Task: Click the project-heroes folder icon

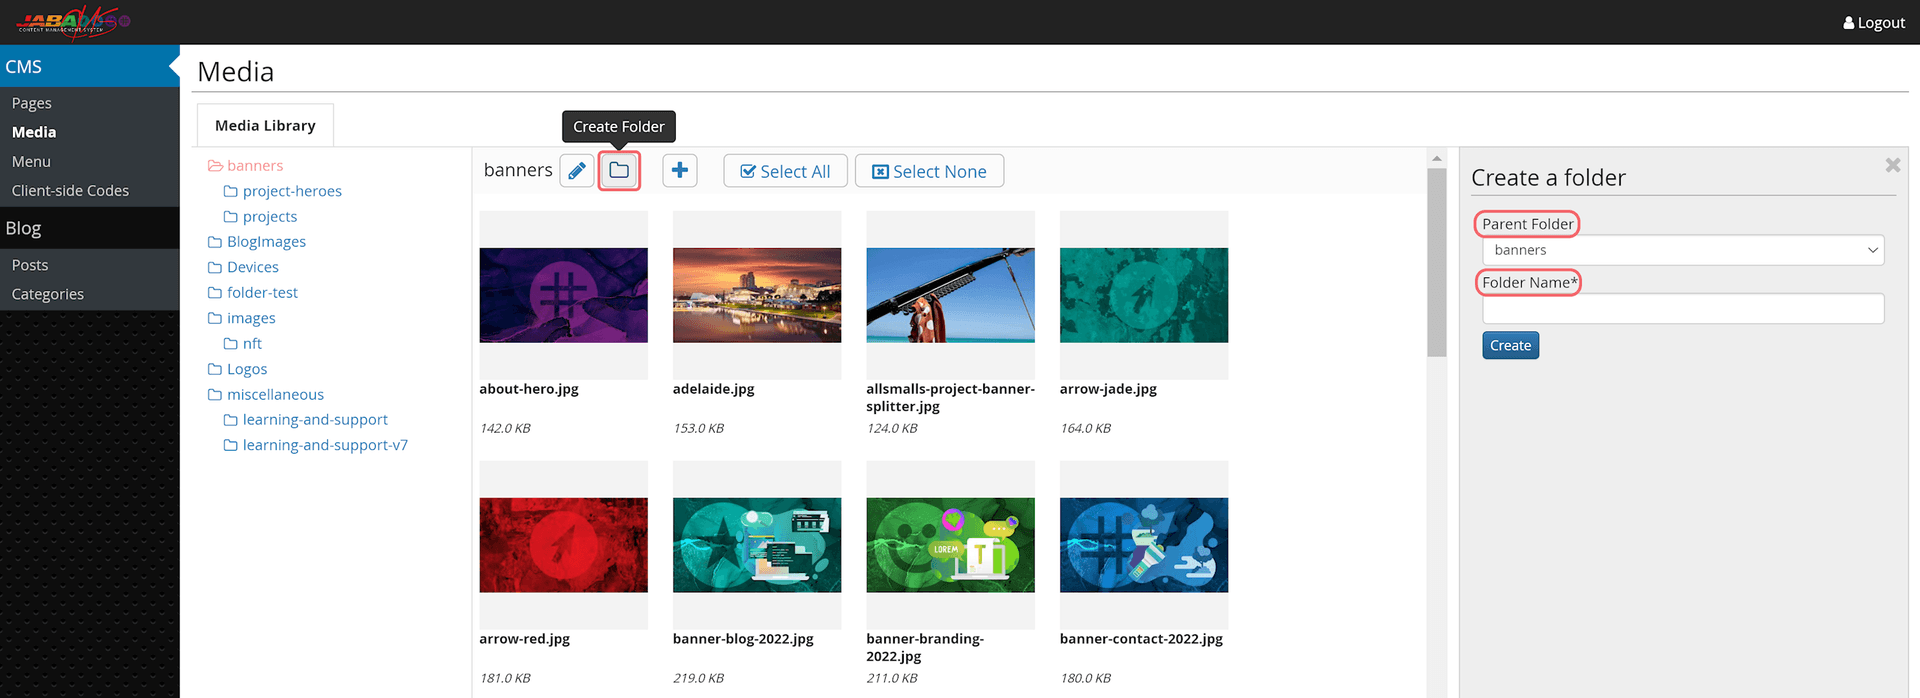Action: 230,191
